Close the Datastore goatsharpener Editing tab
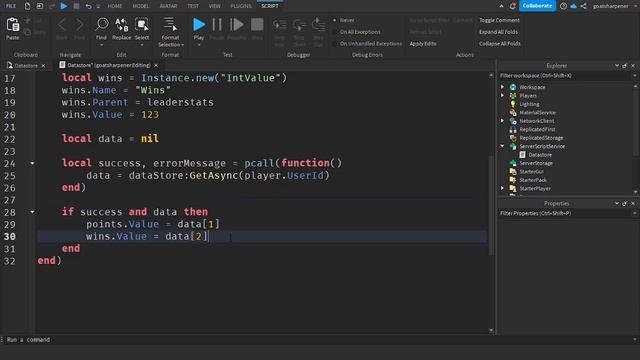This screenshot has height=360, width=640. 156,65
